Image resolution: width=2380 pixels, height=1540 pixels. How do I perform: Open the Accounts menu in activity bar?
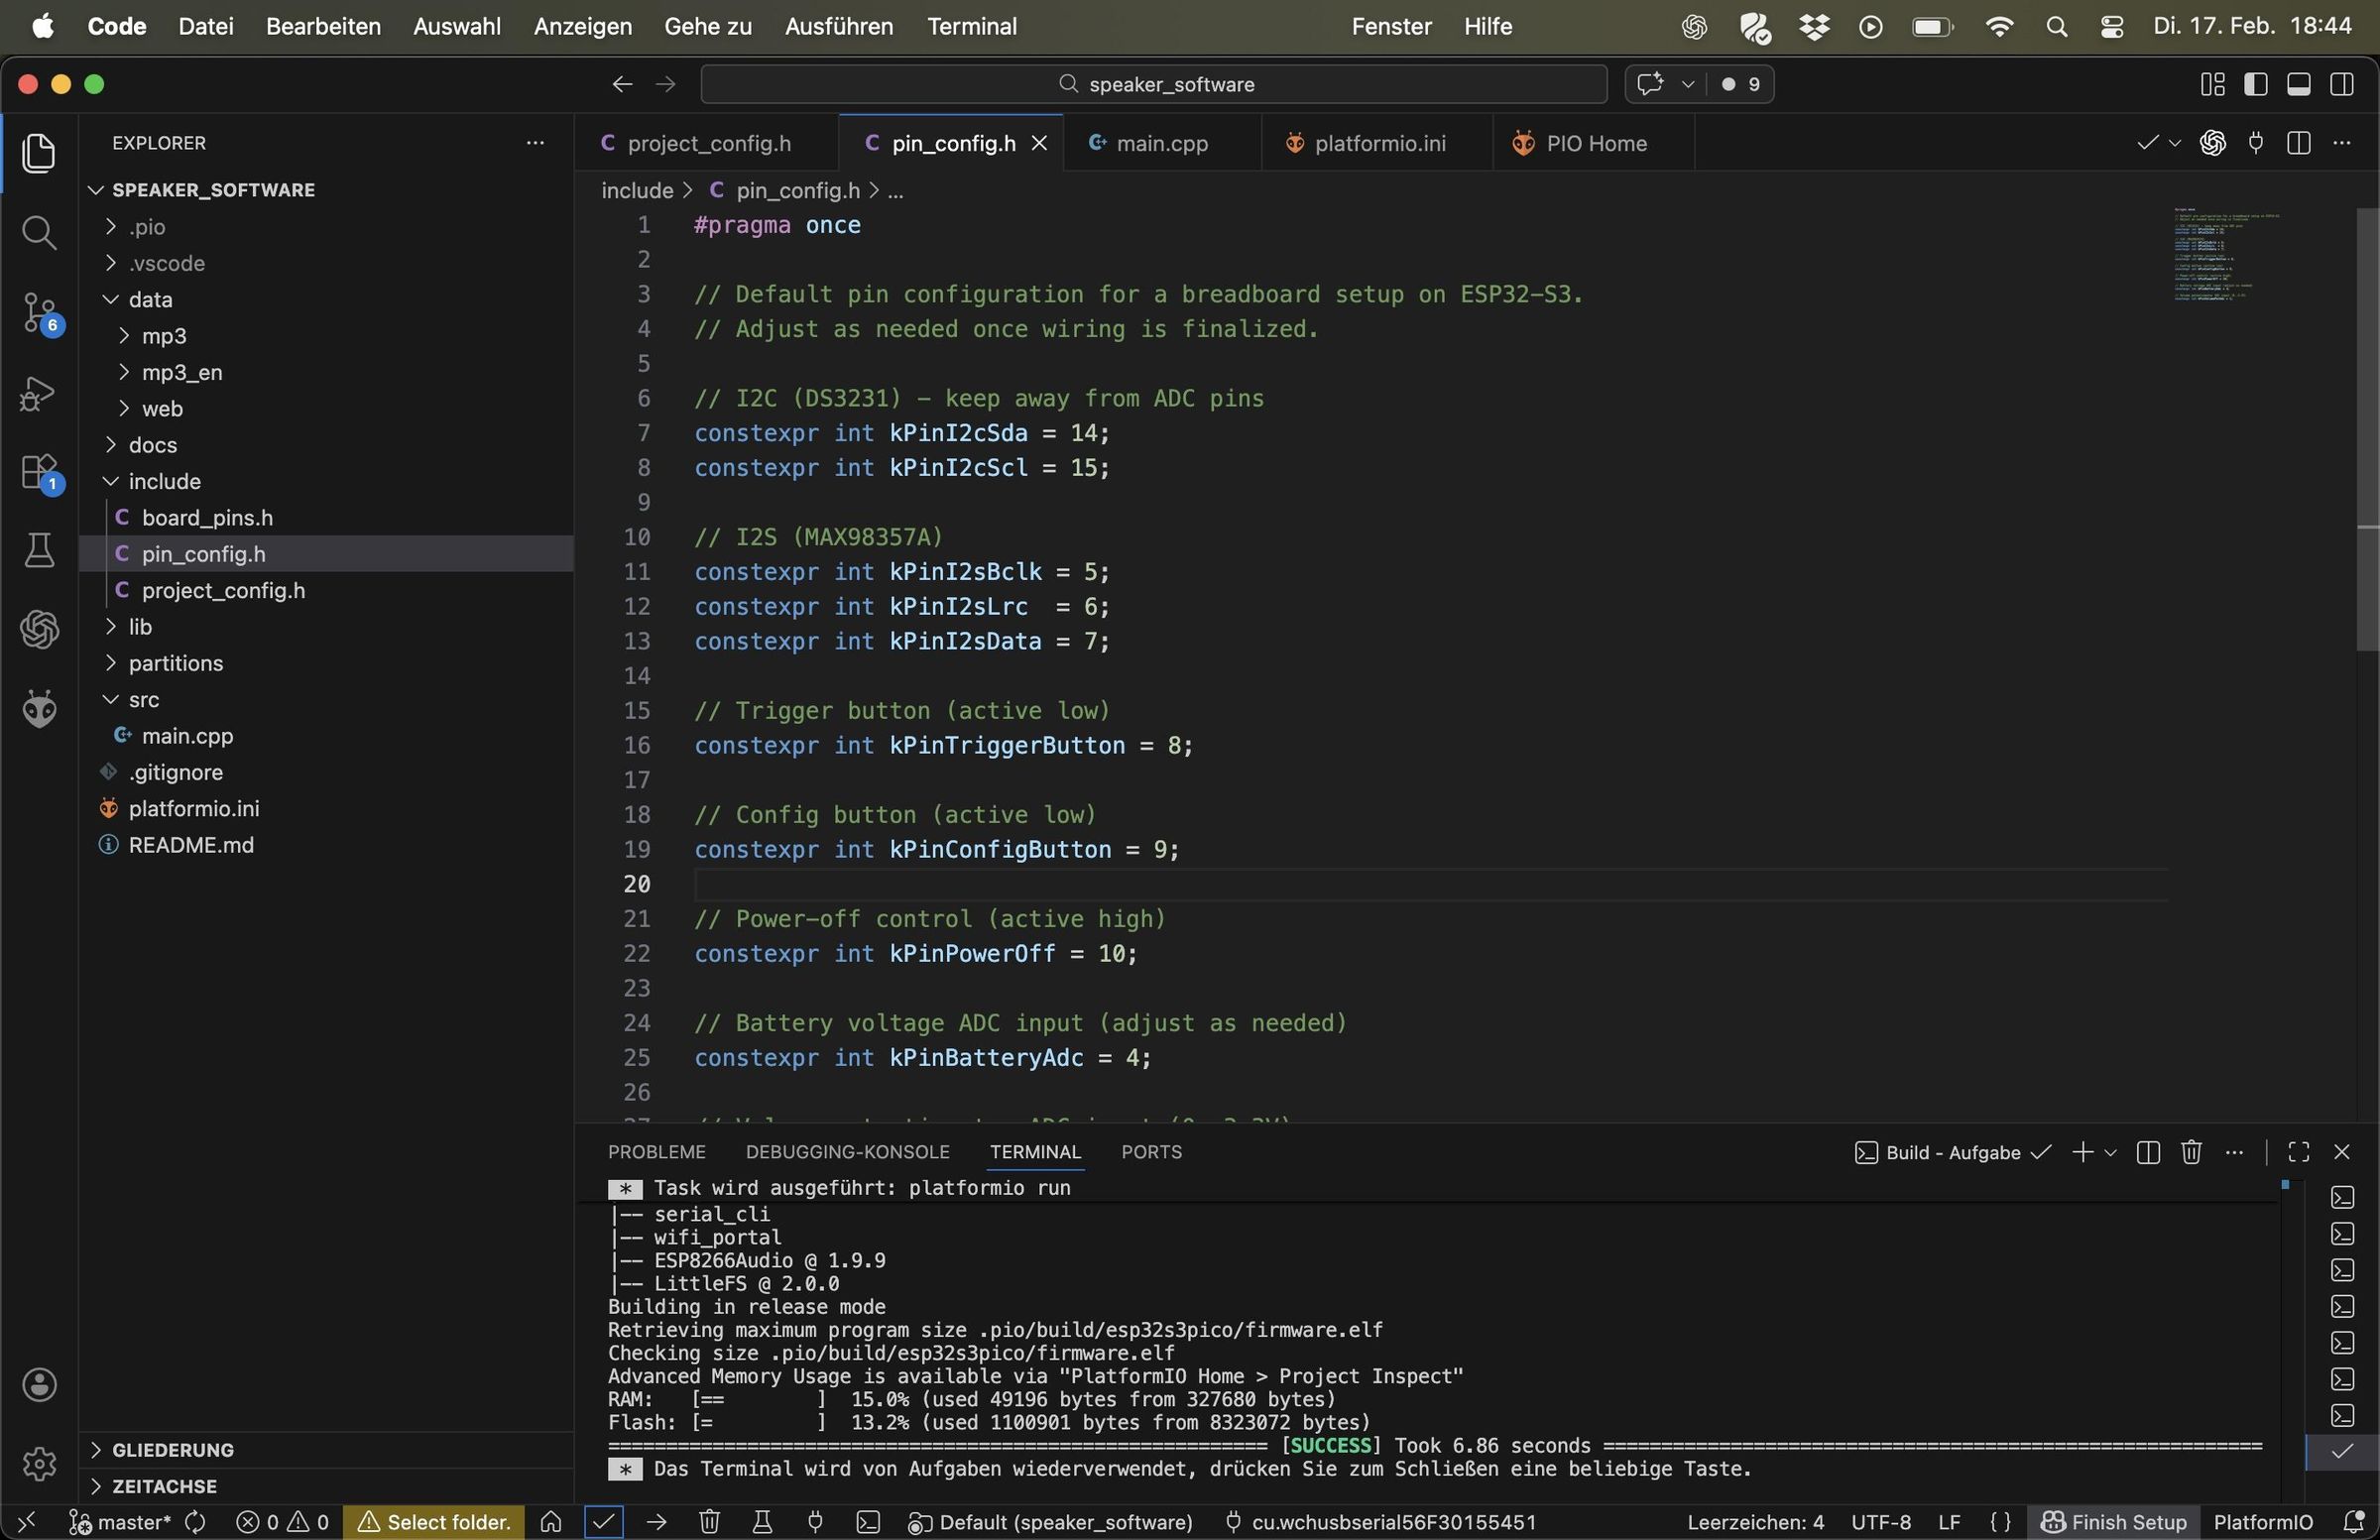click(x=39, y=1385)
